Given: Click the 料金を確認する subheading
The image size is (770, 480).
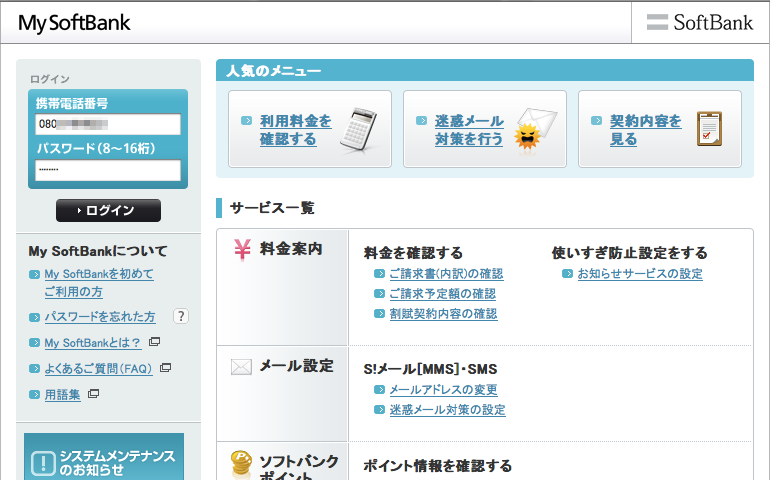Looking at the screenshot, I should point(413,253).
